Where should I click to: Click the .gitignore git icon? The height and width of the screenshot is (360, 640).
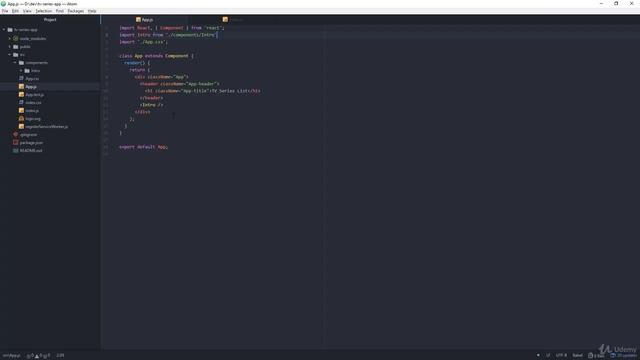pos(16,135)
